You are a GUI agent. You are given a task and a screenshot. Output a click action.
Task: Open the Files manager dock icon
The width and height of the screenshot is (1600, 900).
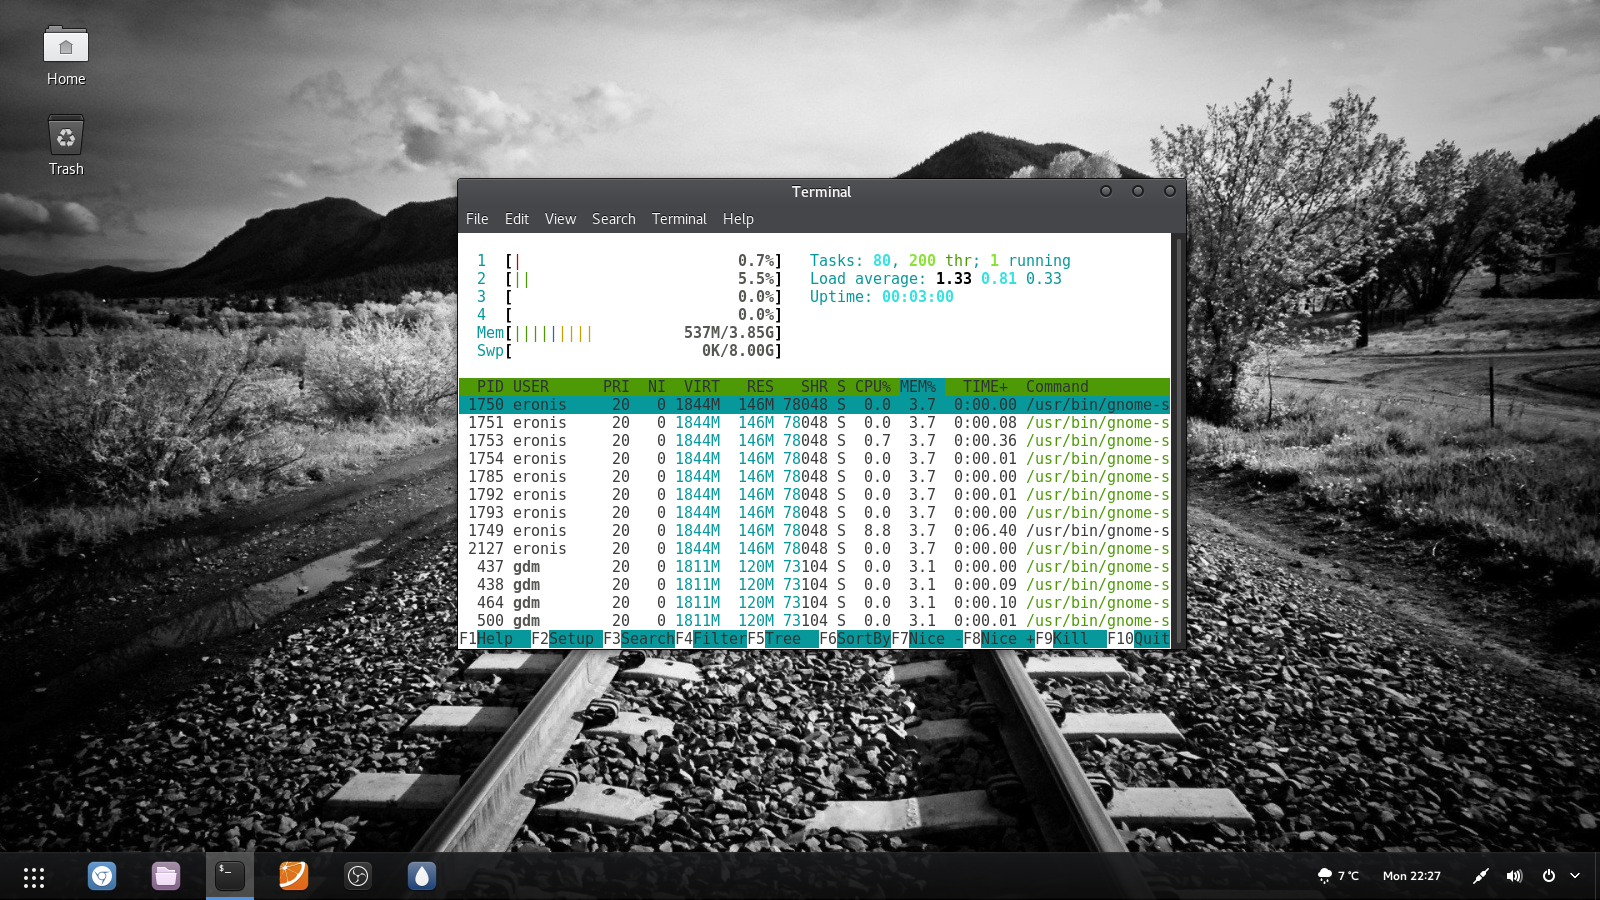pyautogui.click(x=166, y=877)
